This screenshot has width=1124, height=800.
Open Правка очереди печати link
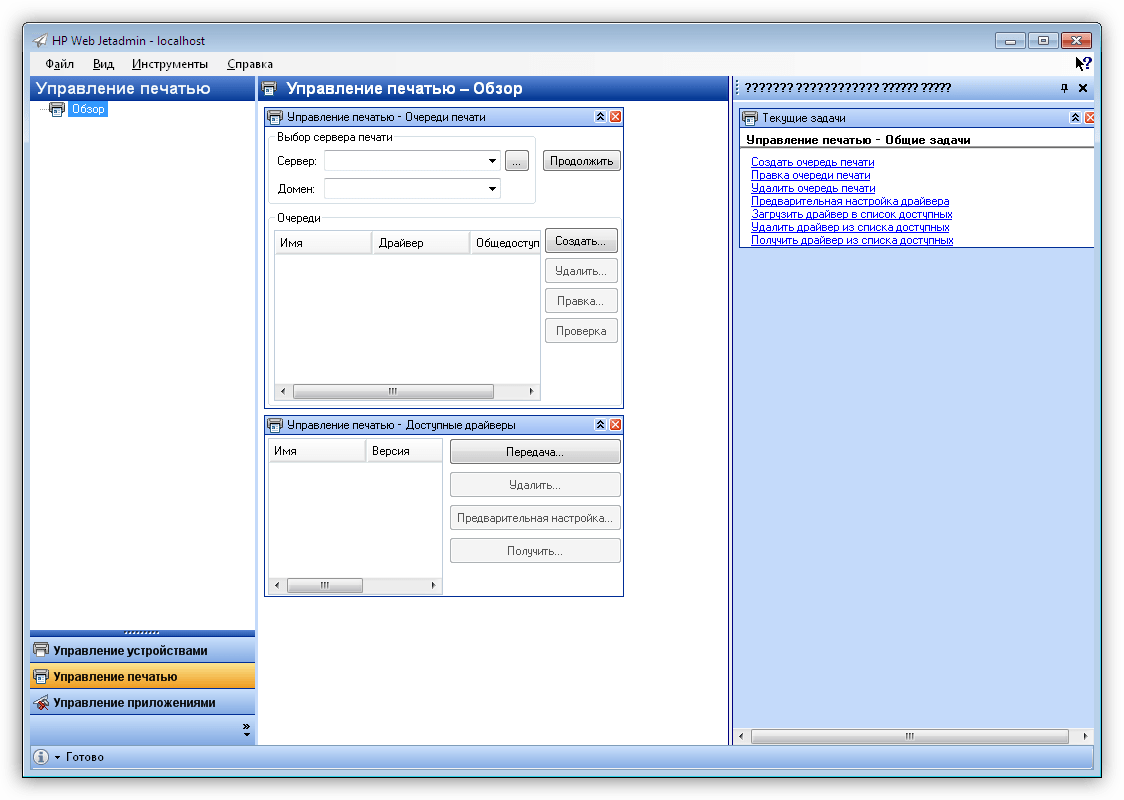point(811,175)
